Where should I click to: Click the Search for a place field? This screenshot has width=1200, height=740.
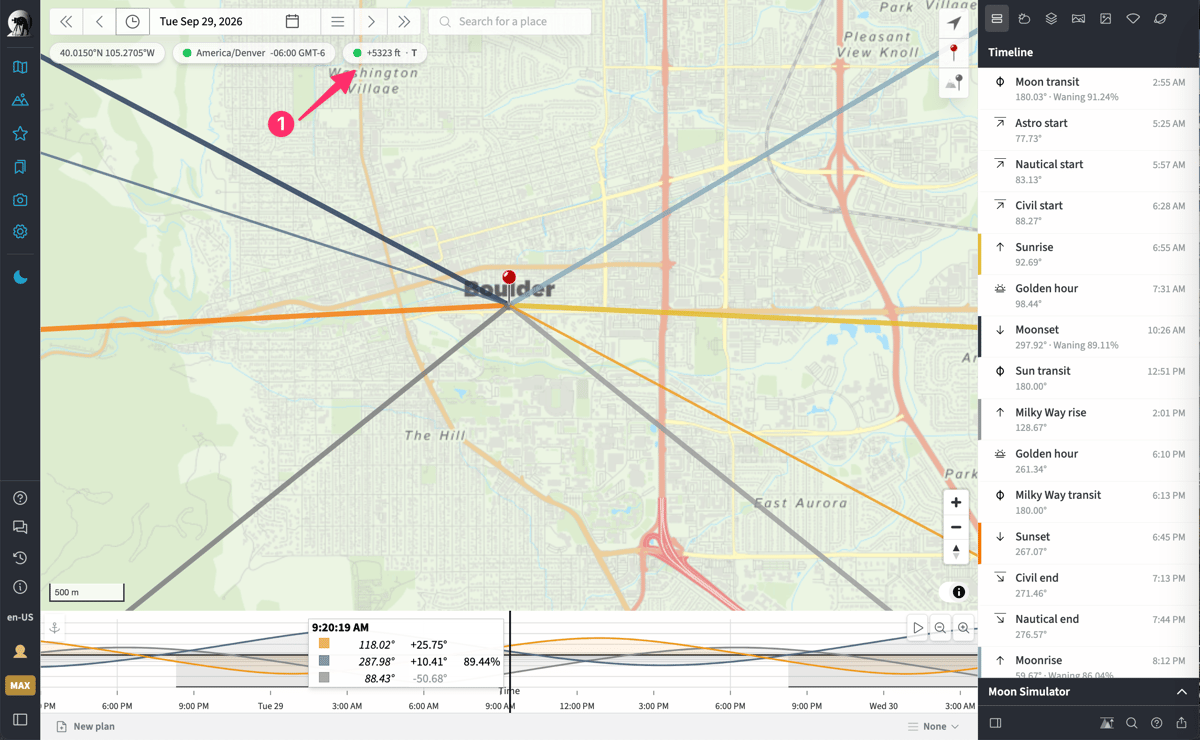pos(510,21)
